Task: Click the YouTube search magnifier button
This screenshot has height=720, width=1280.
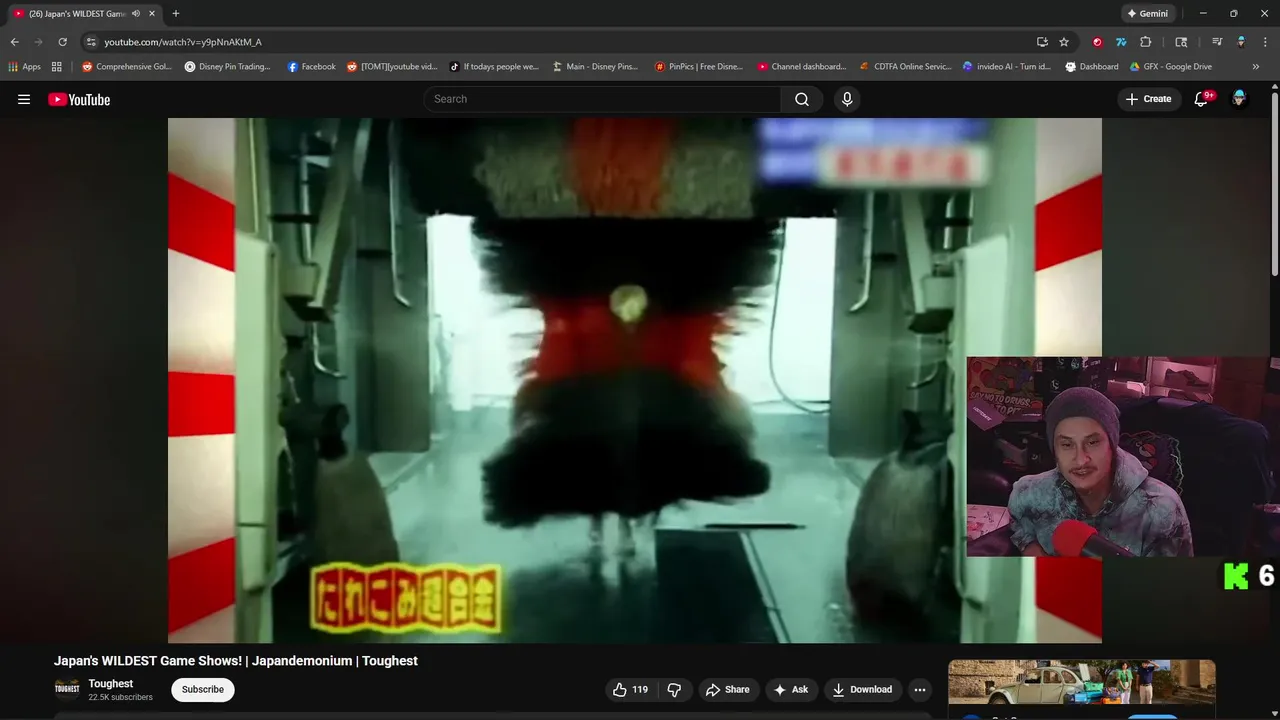Action: point(802,99)
